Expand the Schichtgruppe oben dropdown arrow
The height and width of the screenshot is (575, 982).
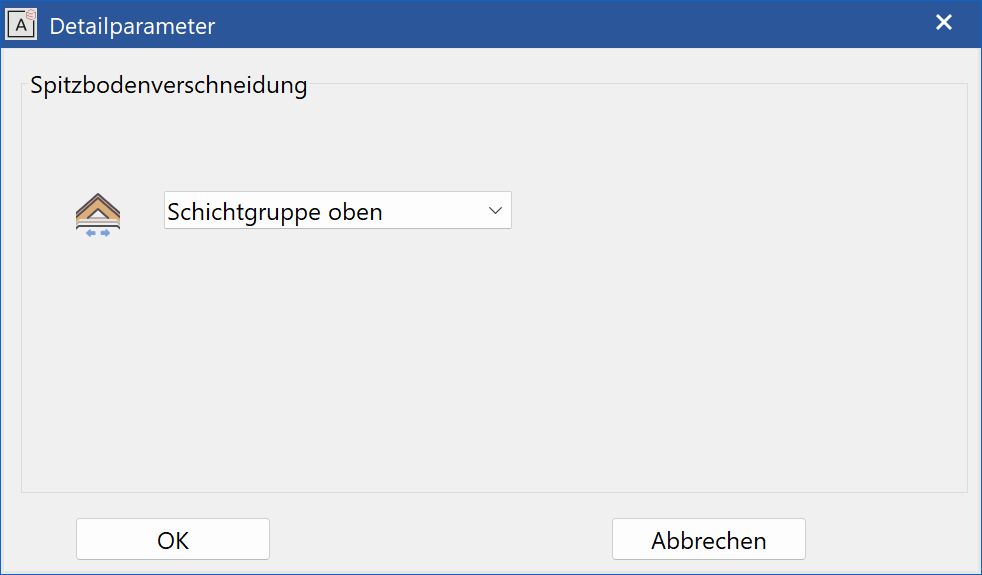point(495,210)
